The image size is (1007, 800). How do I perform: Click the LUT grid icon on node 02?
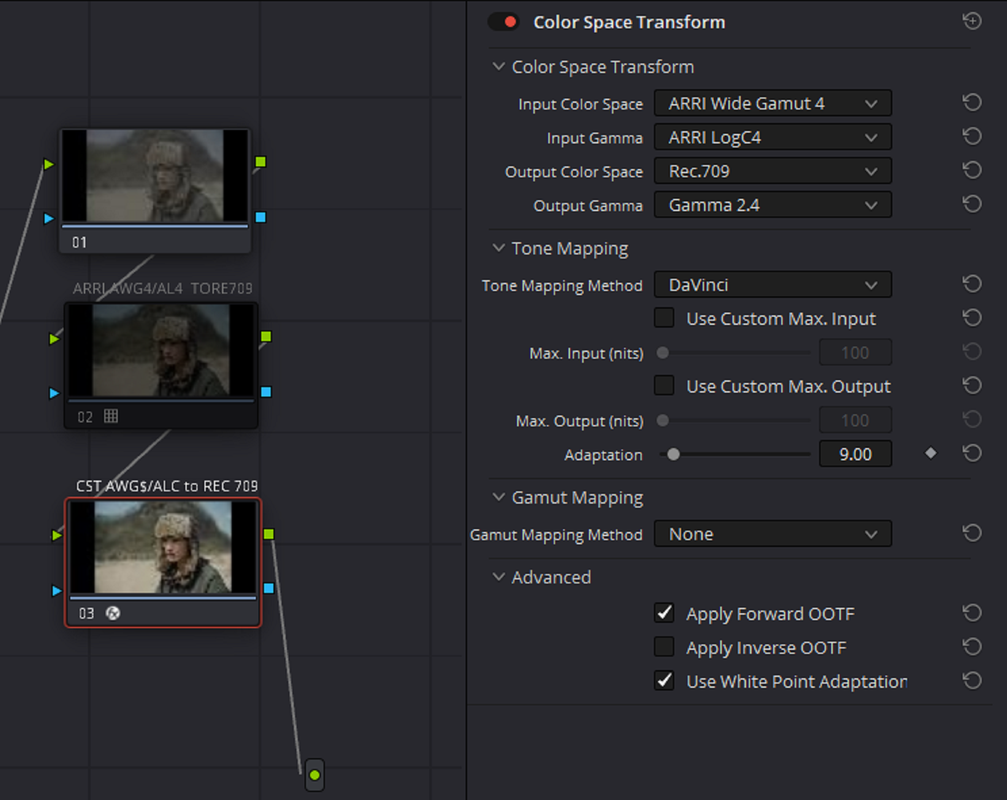[x=111, y=416]
